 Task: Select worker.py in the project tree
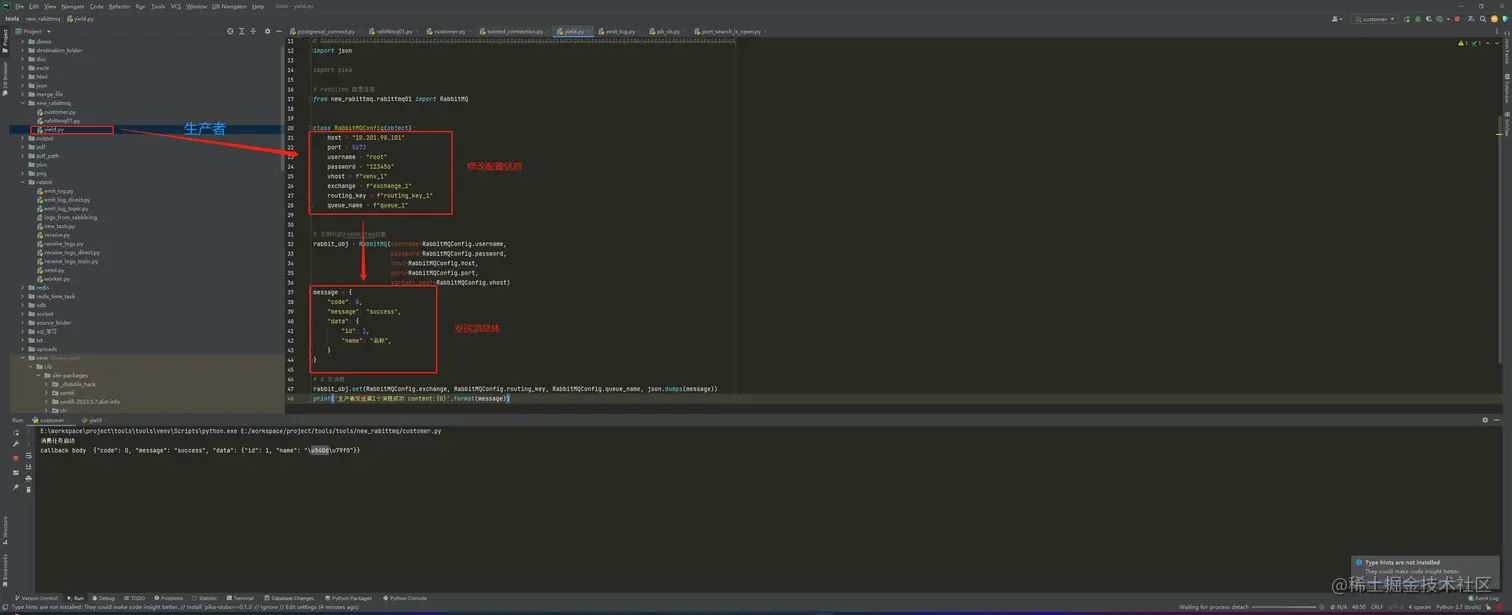[56, 279]
